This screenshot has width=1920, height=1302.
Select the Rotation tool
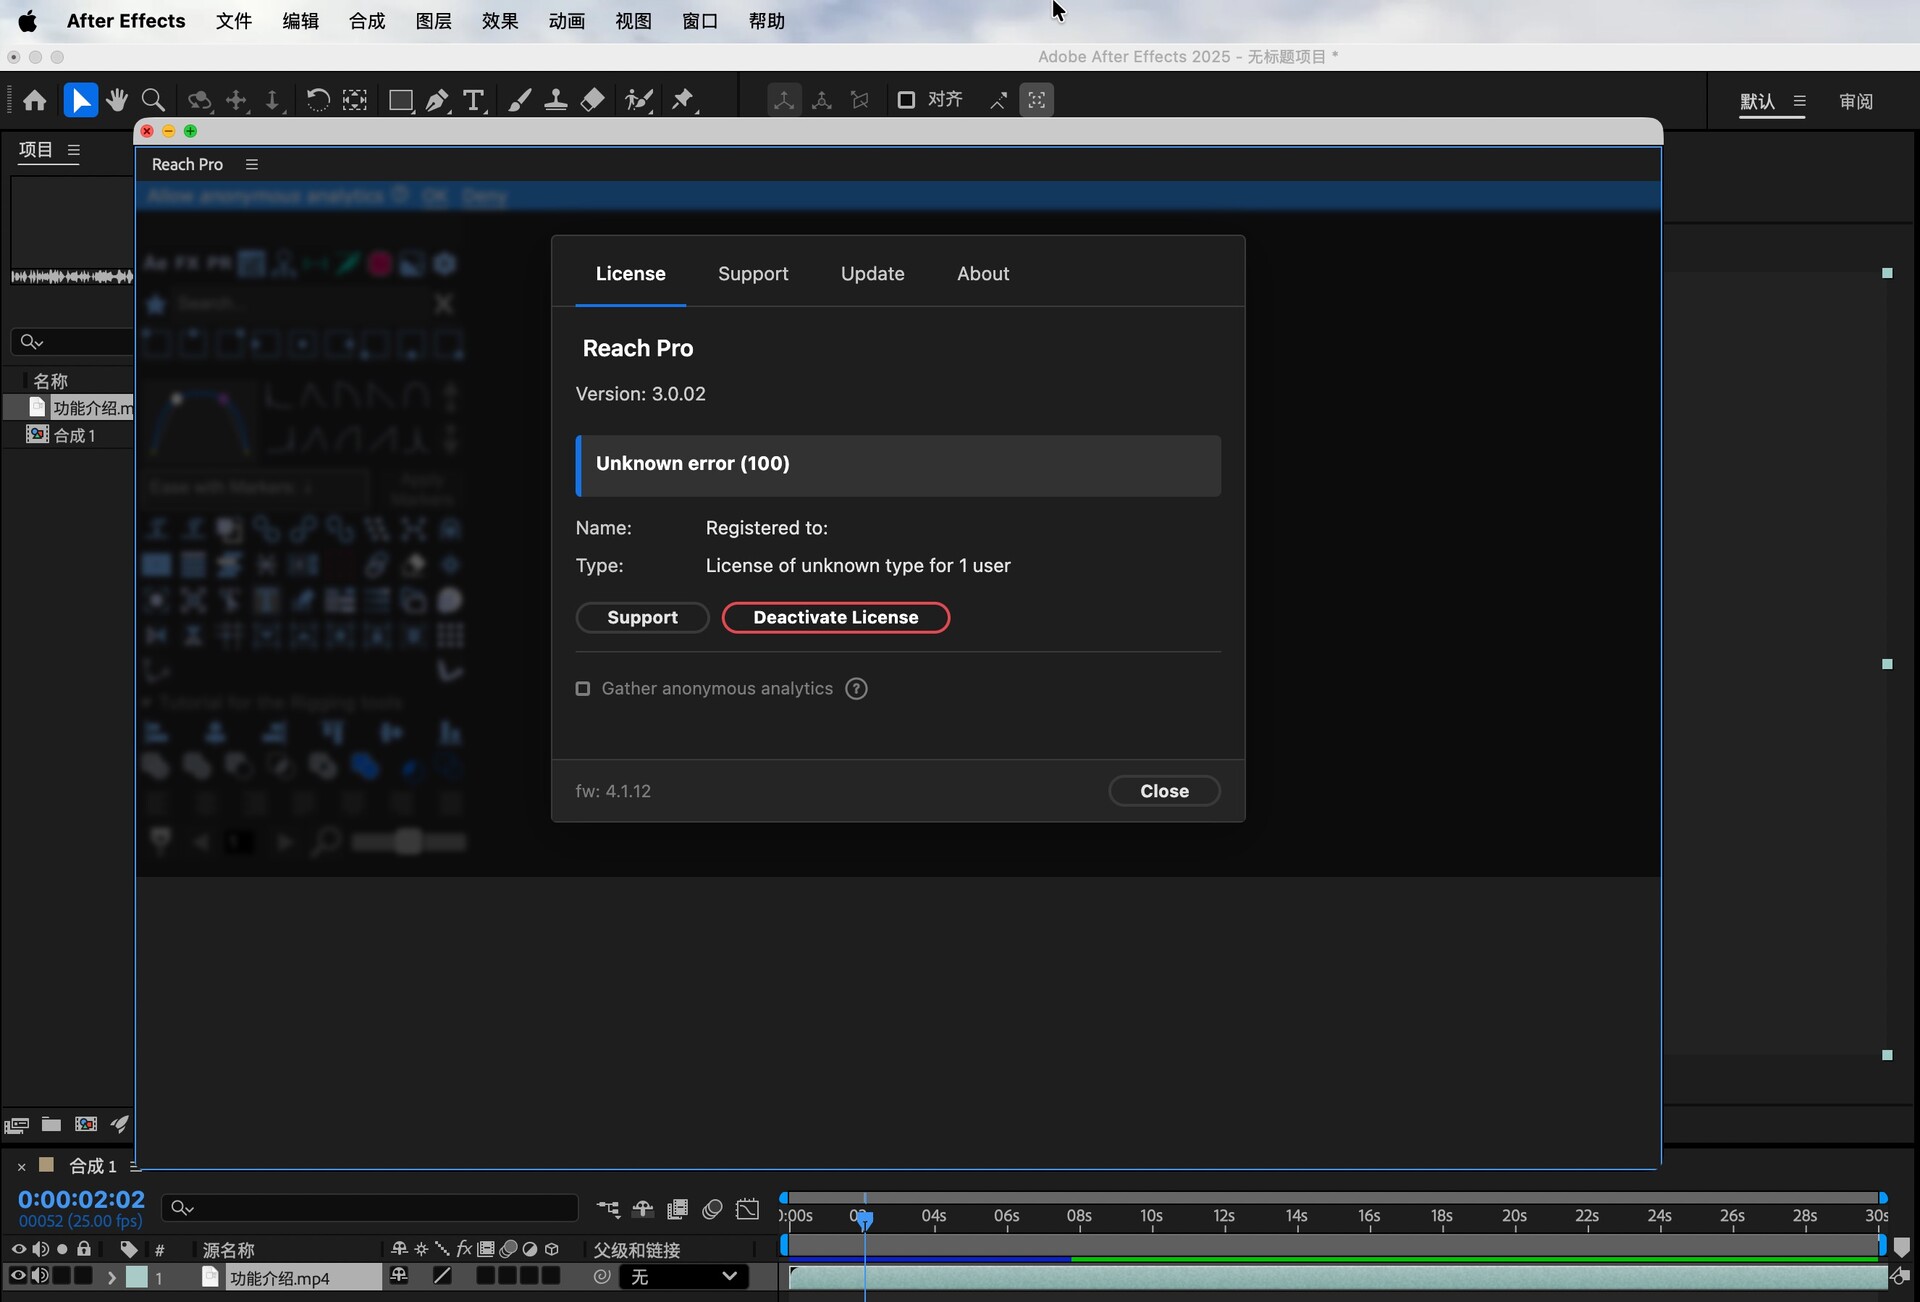317,100
